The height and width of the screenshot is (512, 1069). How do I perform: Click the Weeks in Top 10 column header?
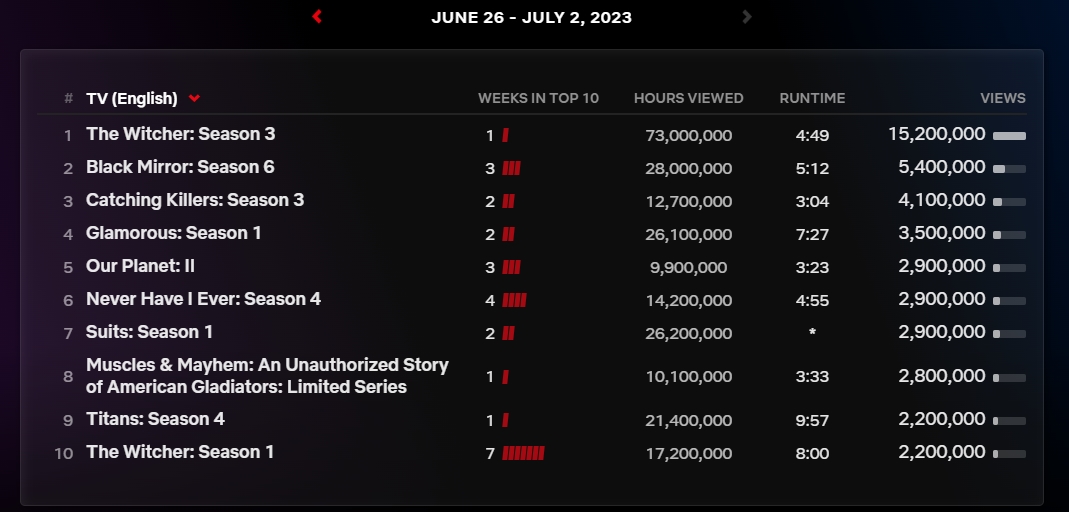(538, 98)
